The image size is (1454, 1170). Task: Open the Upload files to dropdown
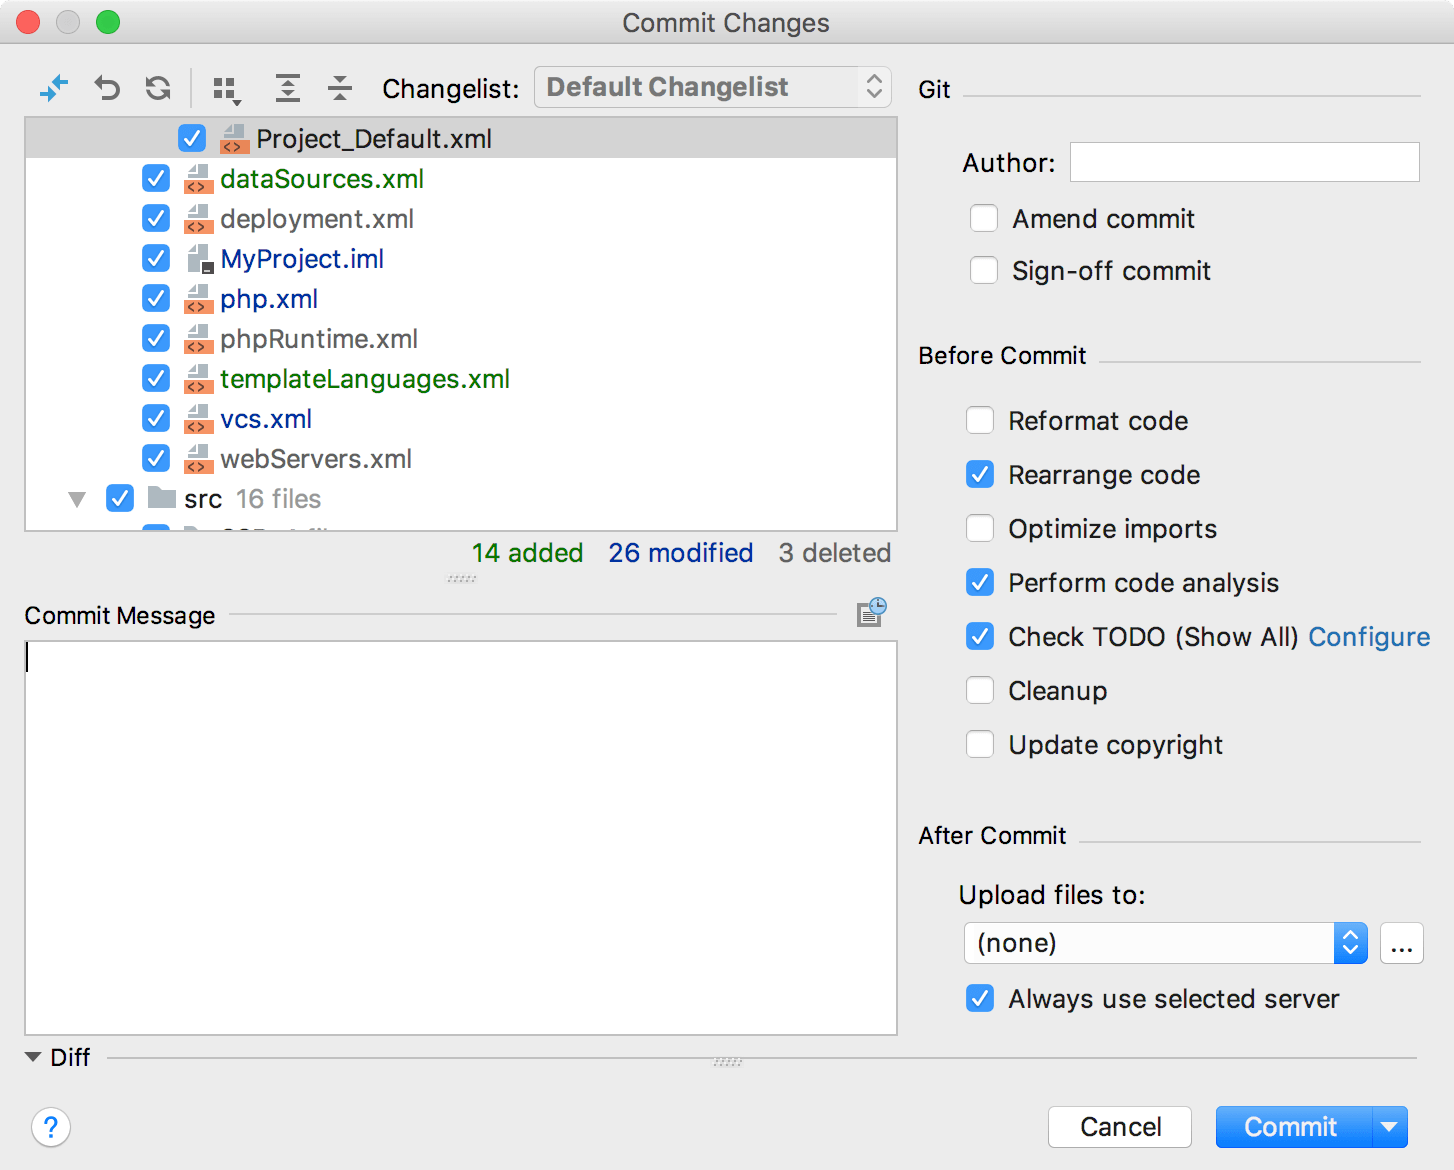tap(1165, 943)
